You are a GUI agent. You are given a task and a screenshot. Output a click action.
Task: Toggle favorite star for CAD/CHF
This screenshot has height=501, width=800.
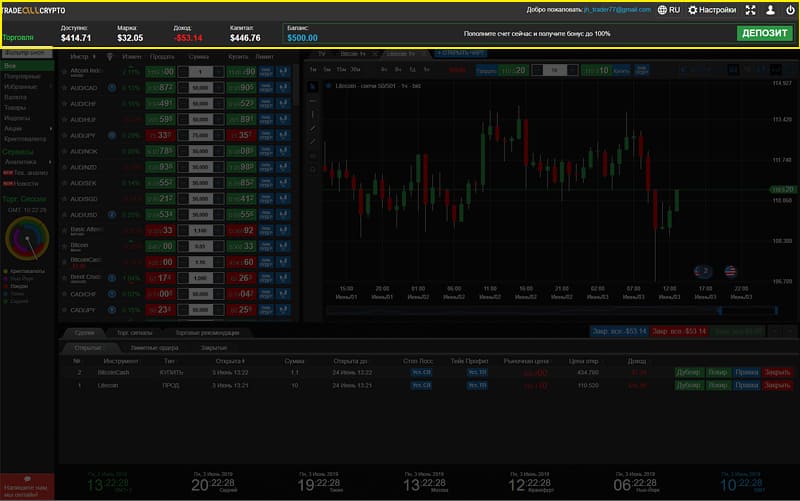pyautogui.click(x=64, y=294)
